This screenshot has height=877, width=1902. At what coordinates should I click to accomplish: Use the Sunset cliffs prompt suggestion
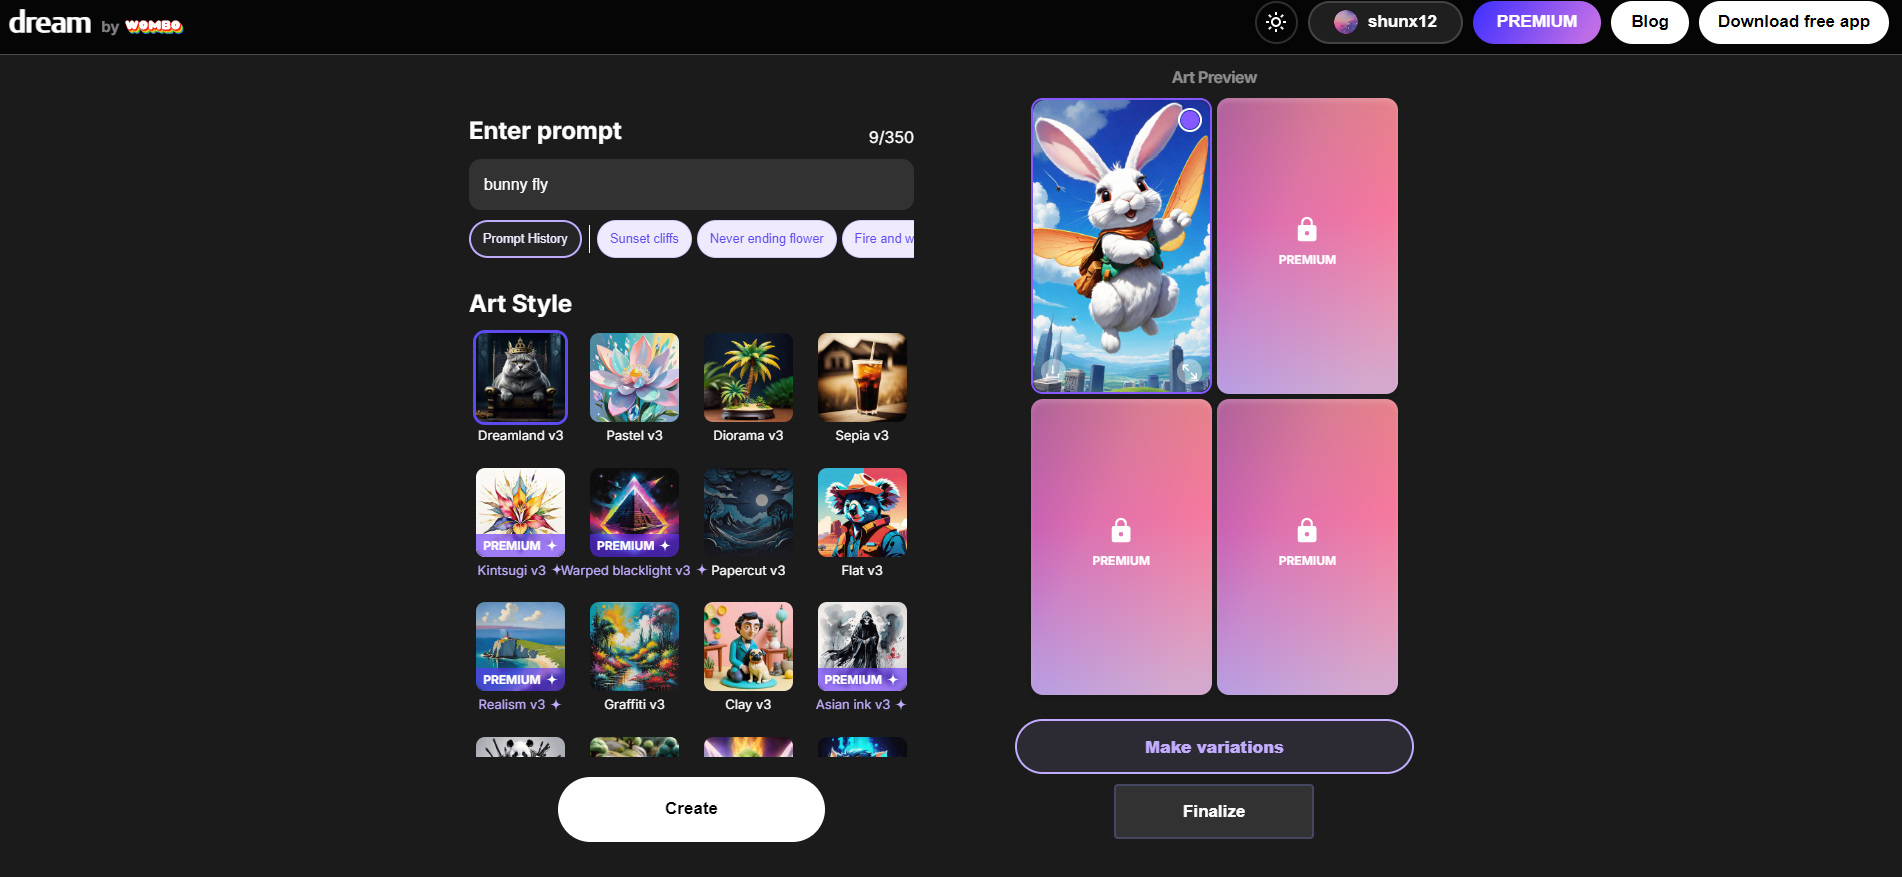[x=644, y=239]
